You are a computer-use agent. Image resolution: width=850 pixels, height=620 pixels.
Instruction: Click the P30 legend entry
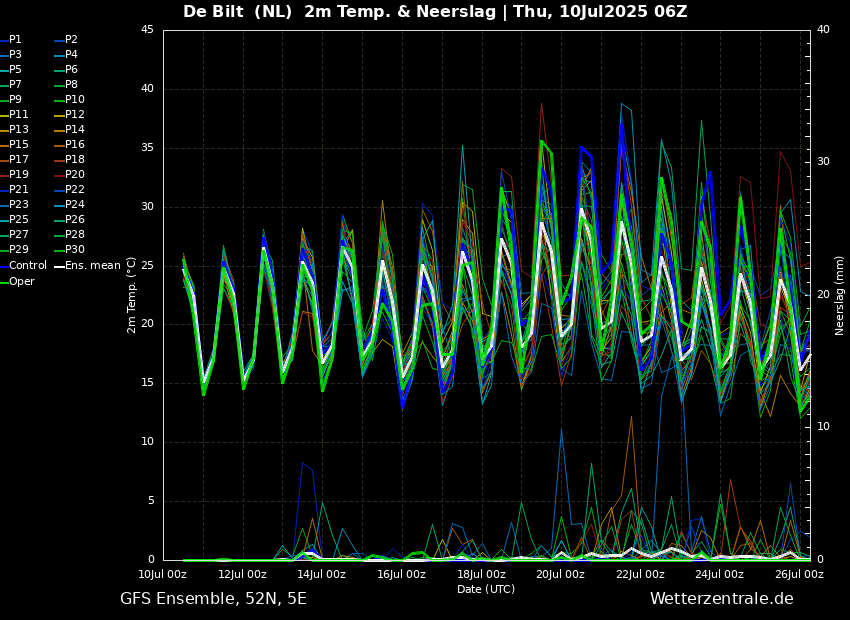click(x=75, y=250)
